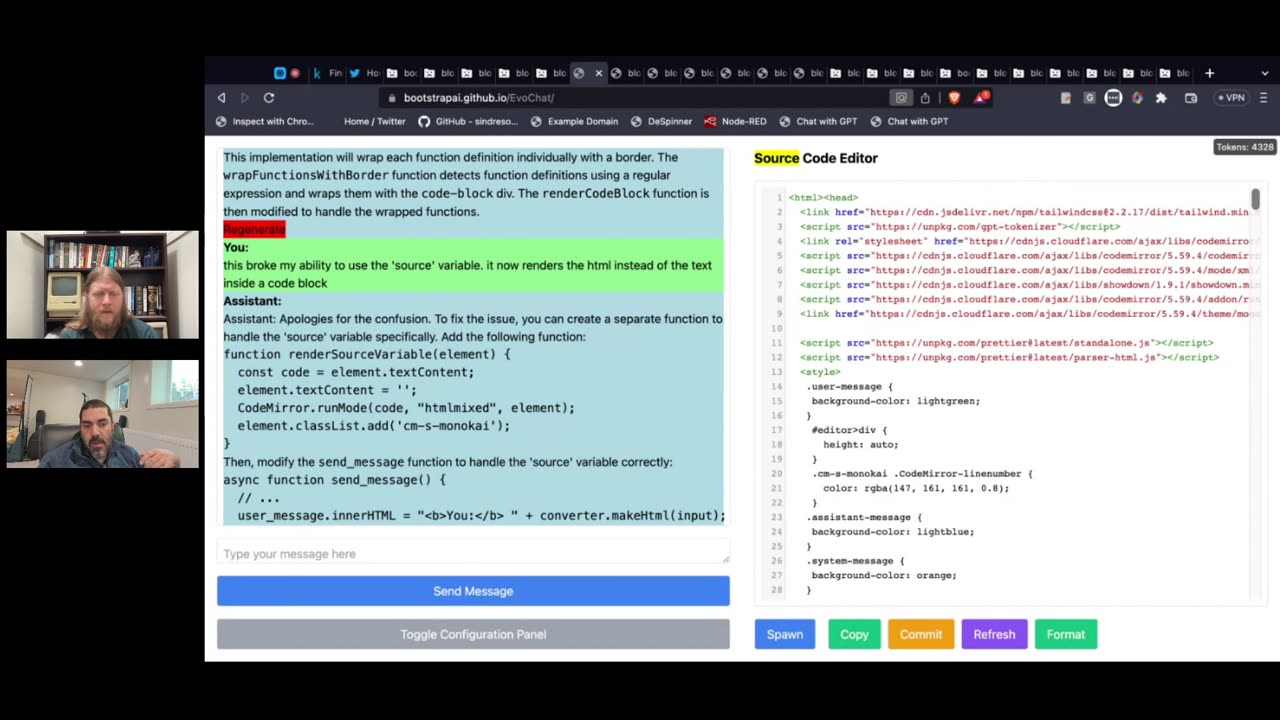The width and height of the screenshot is (1280, 720).
Task: Click the bold 'You:' label in the green message
Action: pos(236,247)
